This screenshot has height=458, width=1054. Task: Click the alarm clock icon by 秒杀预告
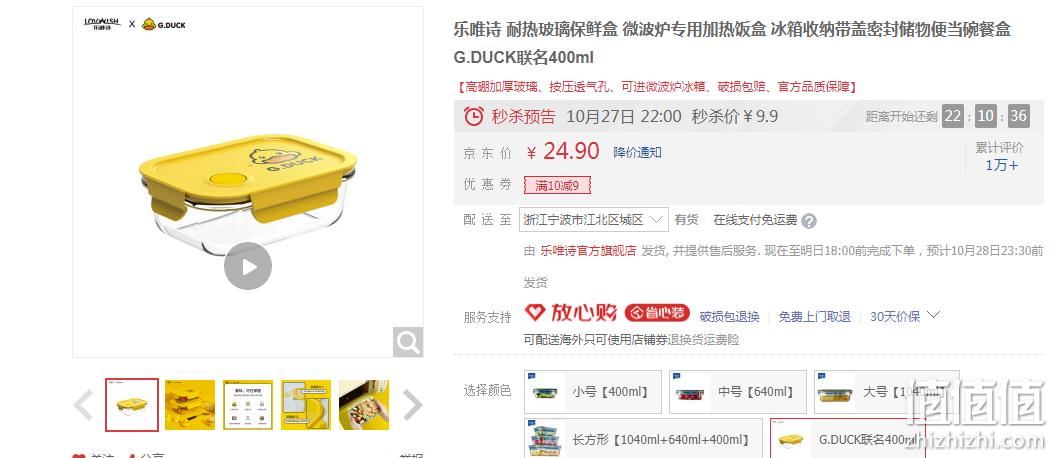point(474,116)
